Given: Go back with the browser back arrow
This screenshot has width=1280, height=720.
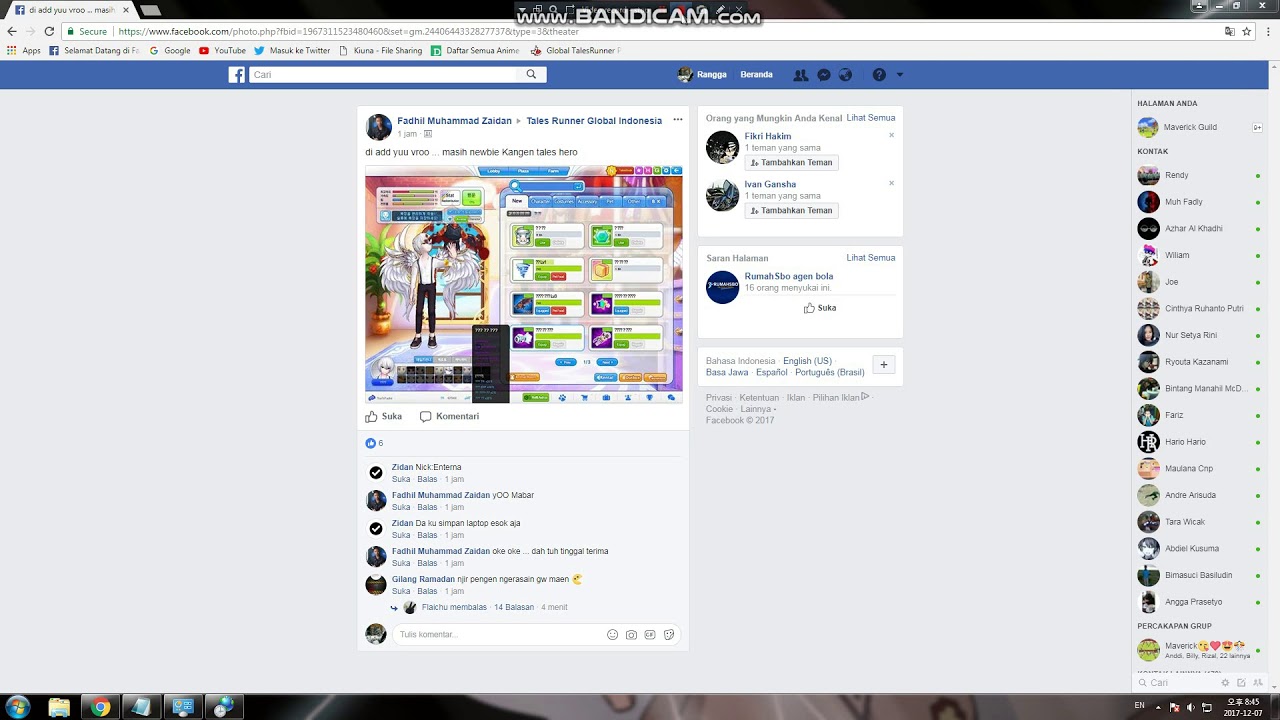Looking at the screenshot, I should tap(12, 31).
